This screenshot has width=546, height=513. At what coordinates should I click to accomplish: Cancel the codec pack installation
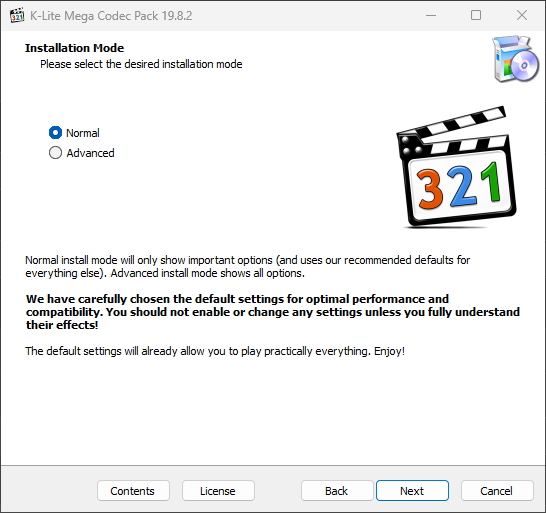tap(497, 491)
